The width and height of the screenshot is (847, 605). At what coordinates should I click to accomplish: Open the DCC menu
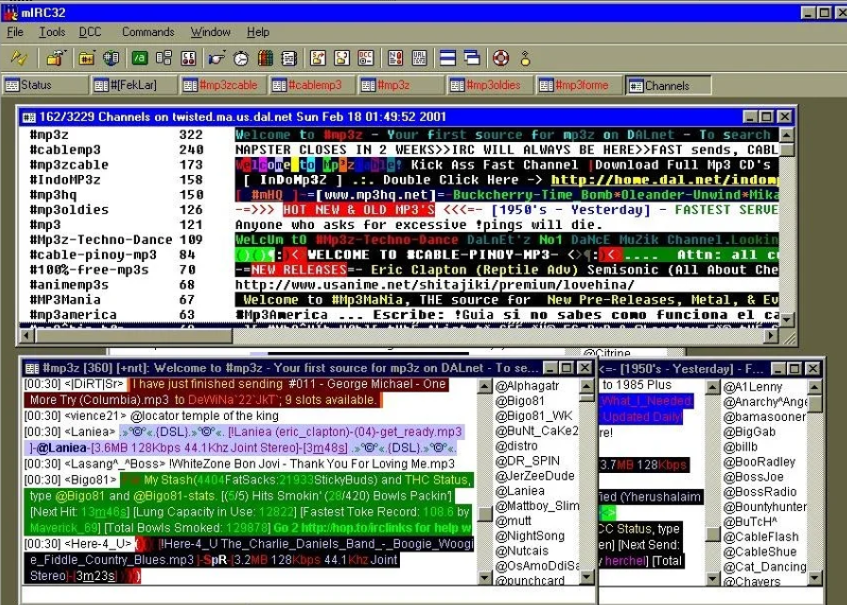click(90, 32)
